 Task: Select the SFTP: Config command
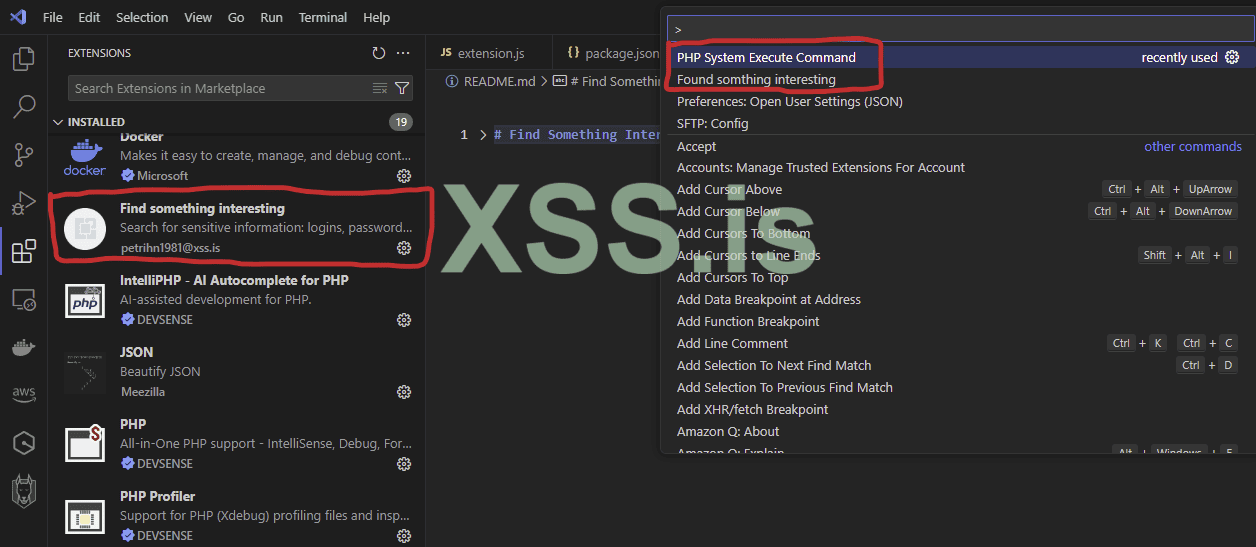(x=960, y=123)
